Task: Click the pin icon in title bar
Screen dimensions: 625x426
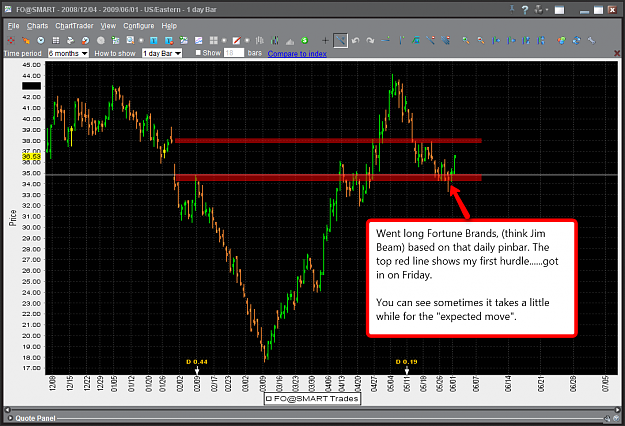Action: click(512, 10)
